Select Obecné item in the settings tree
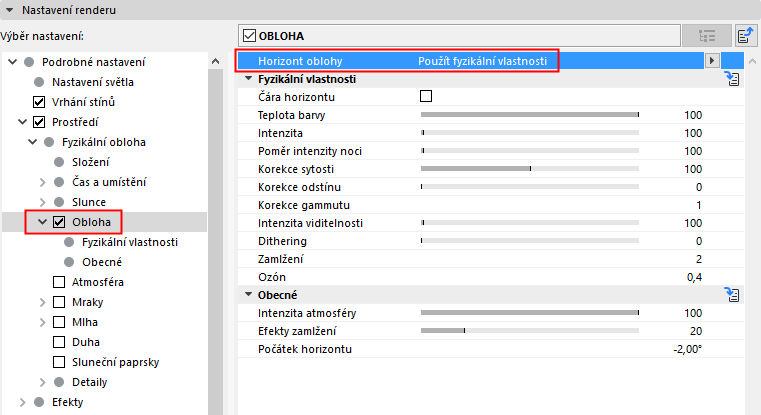Viewport: 761px width, 415px height. [102, 262]
